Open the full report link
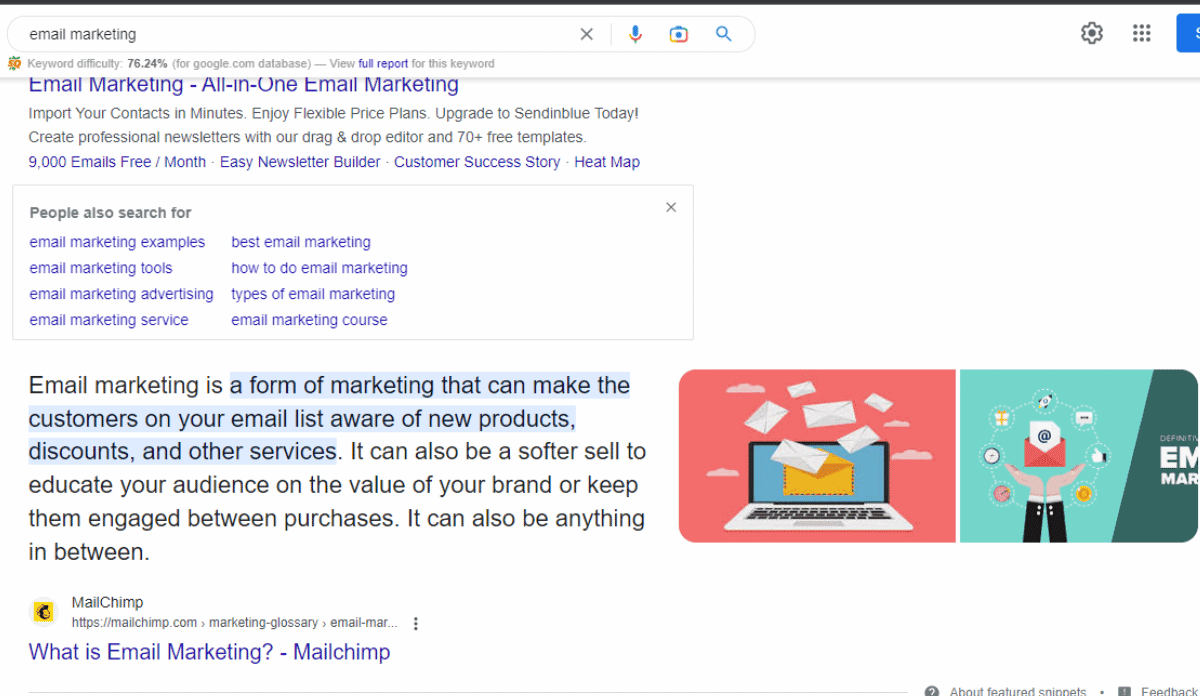Screen dimensions: 1200x696 tap(383, 63)
